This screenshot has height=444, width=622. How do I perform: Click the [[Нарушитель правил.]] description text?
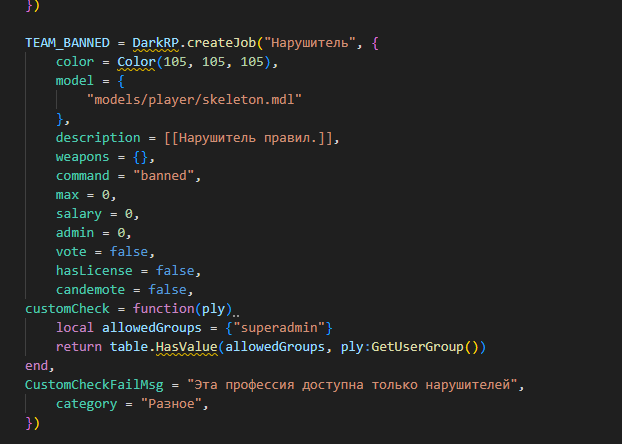[248, 138]
